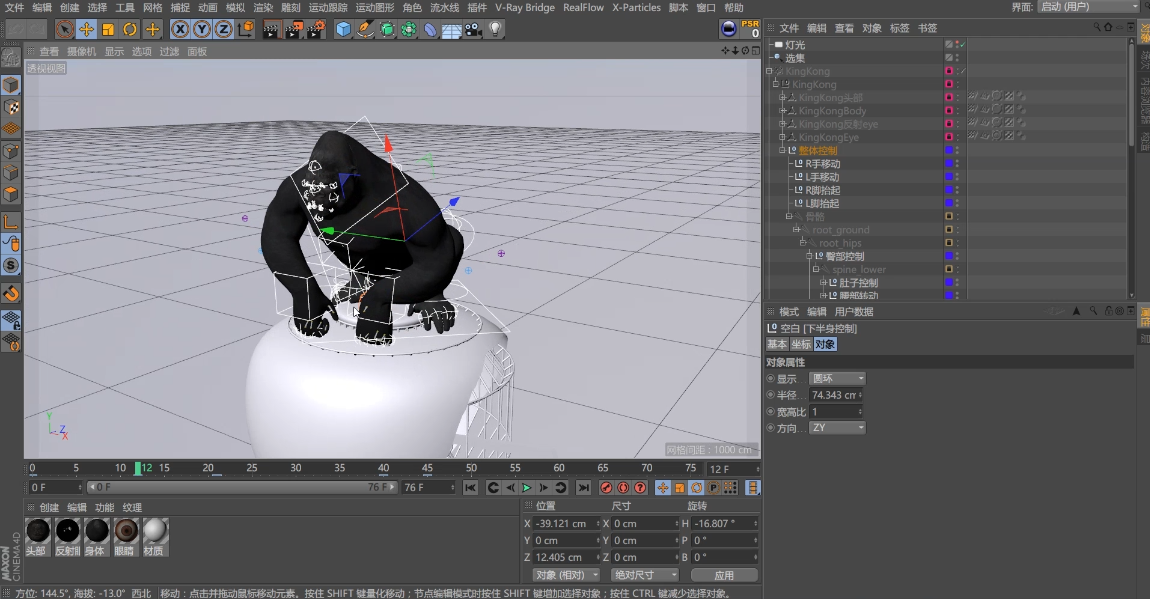Open the viewport 摄像机 menu
The height and width of the screenshot is (599, 1150).
tap(81, 51)
